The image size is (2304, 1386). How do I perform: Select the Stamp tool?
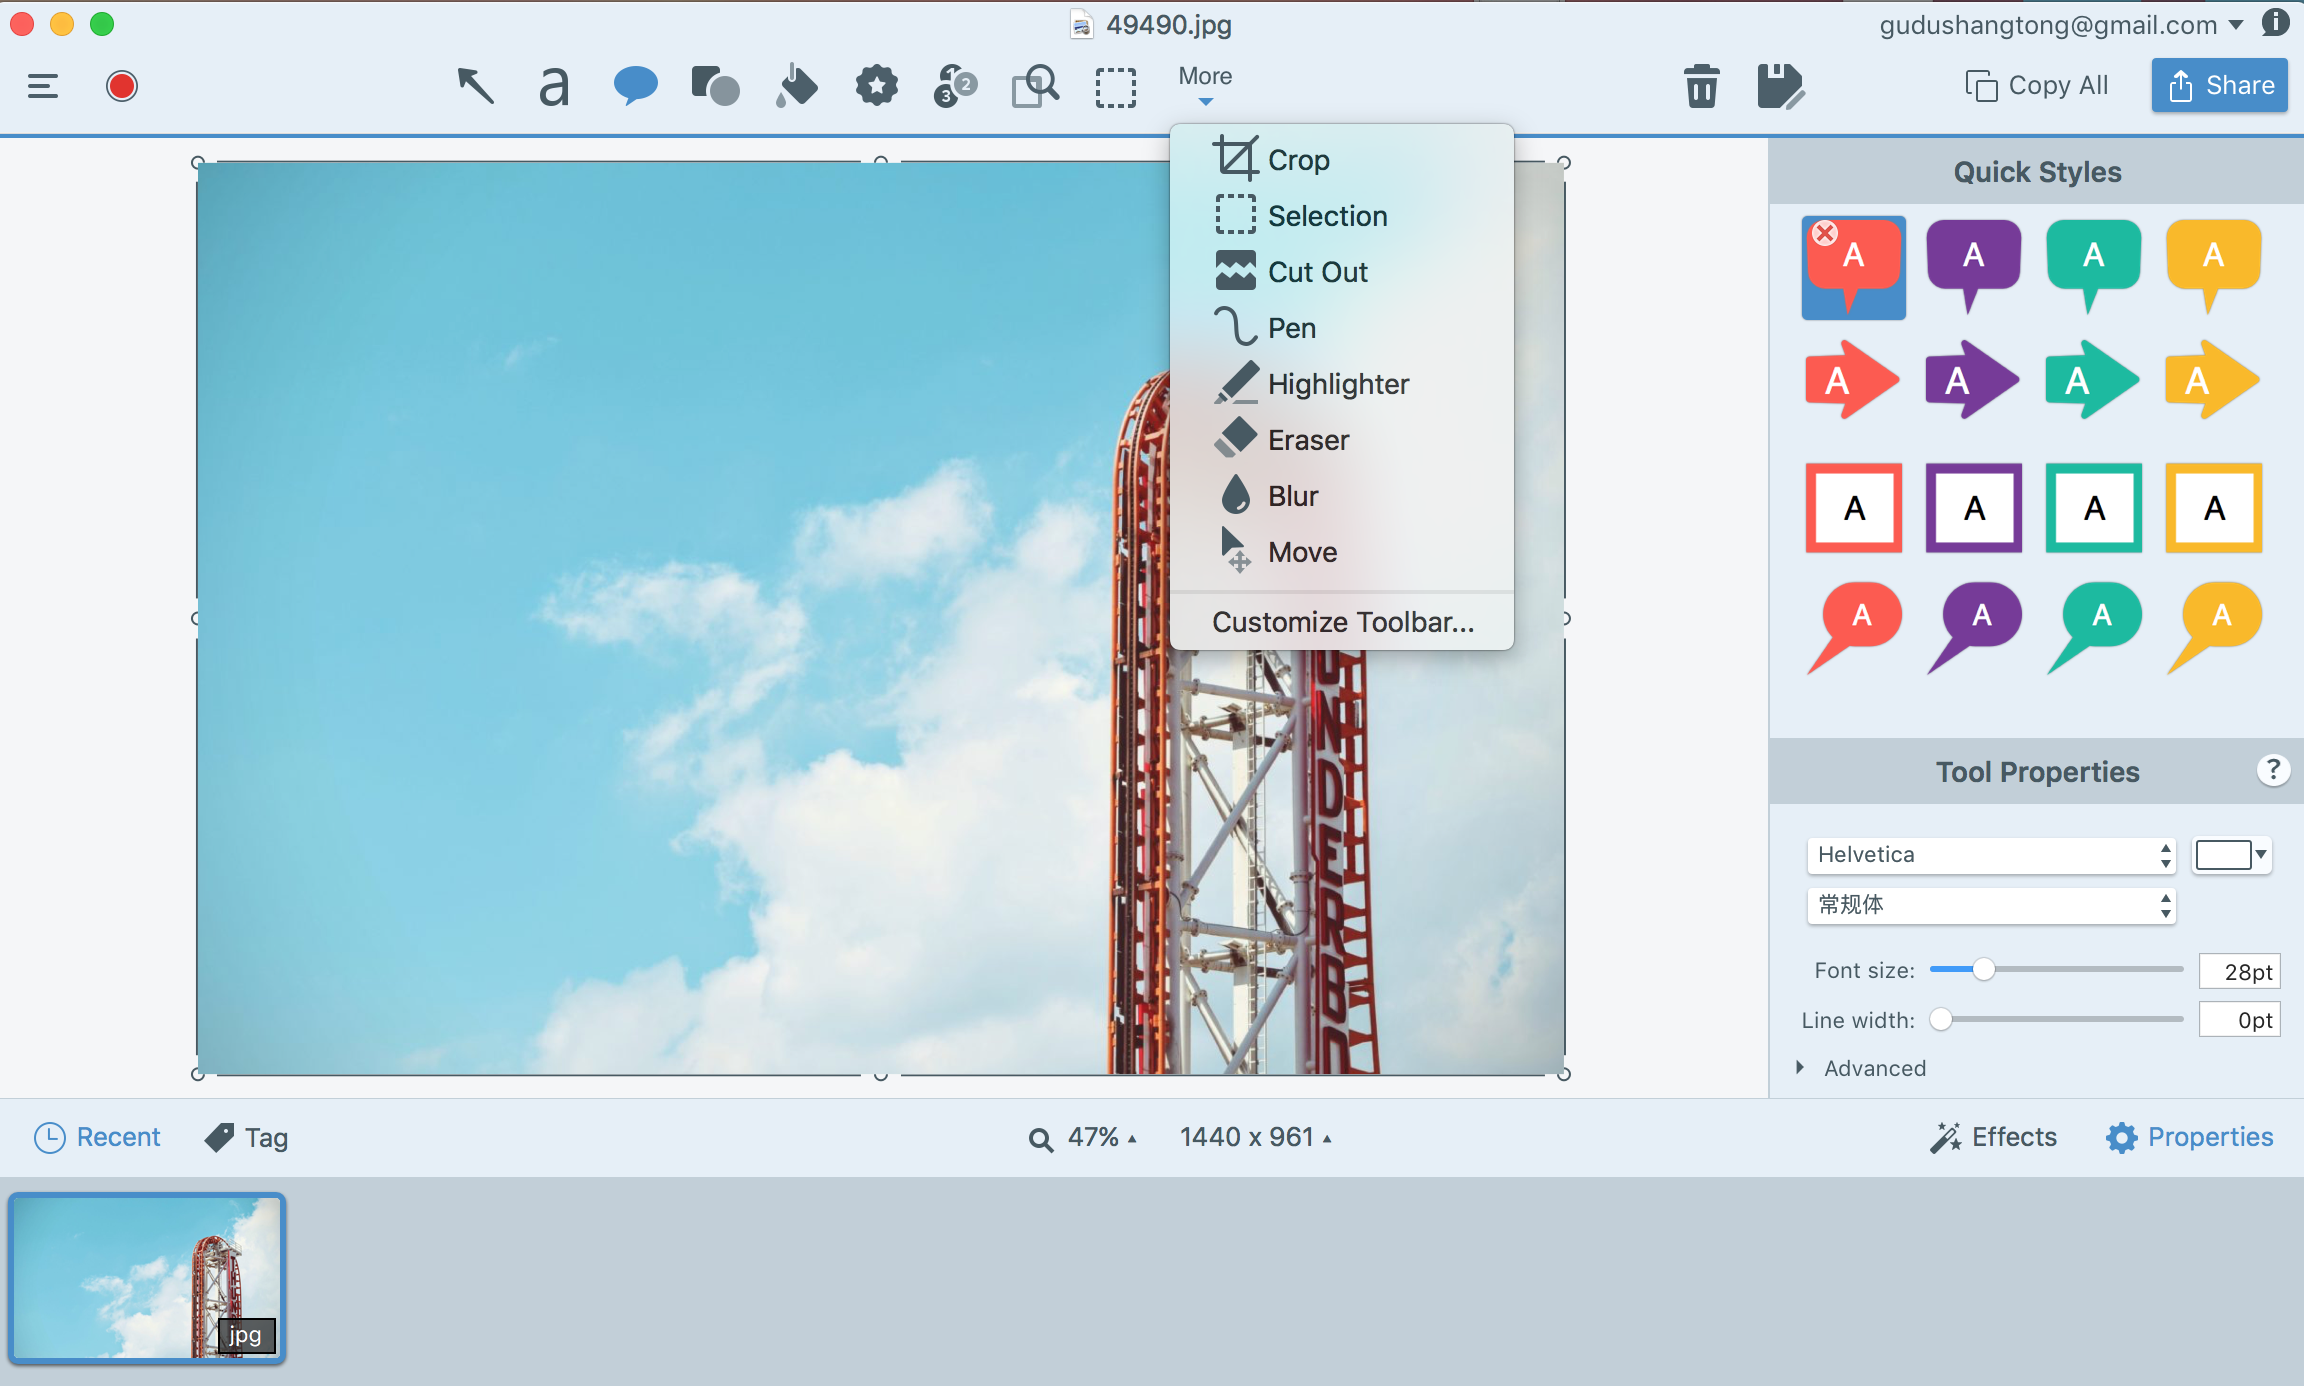(877, 86)
